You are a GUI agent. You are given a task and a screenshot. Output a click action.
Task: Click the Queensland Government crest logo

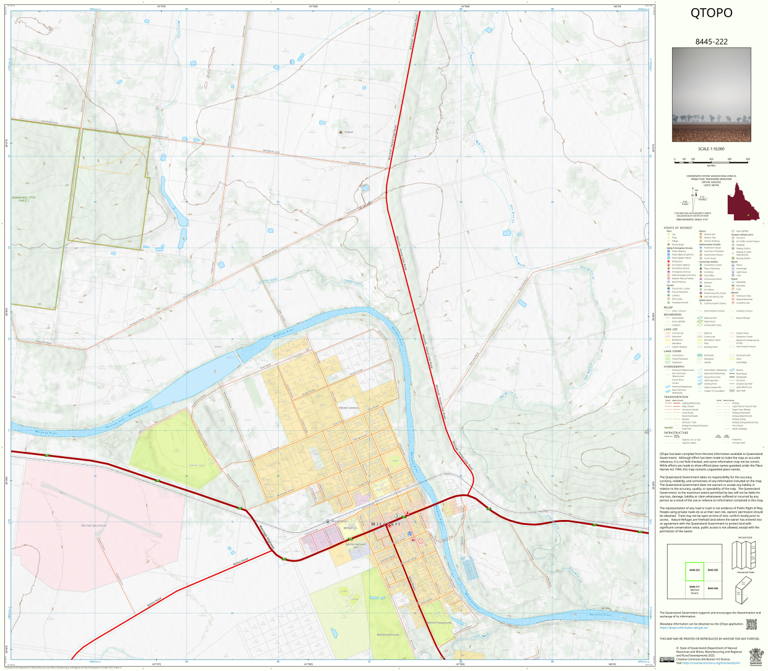pyautogui.click(x=756, y=656)
